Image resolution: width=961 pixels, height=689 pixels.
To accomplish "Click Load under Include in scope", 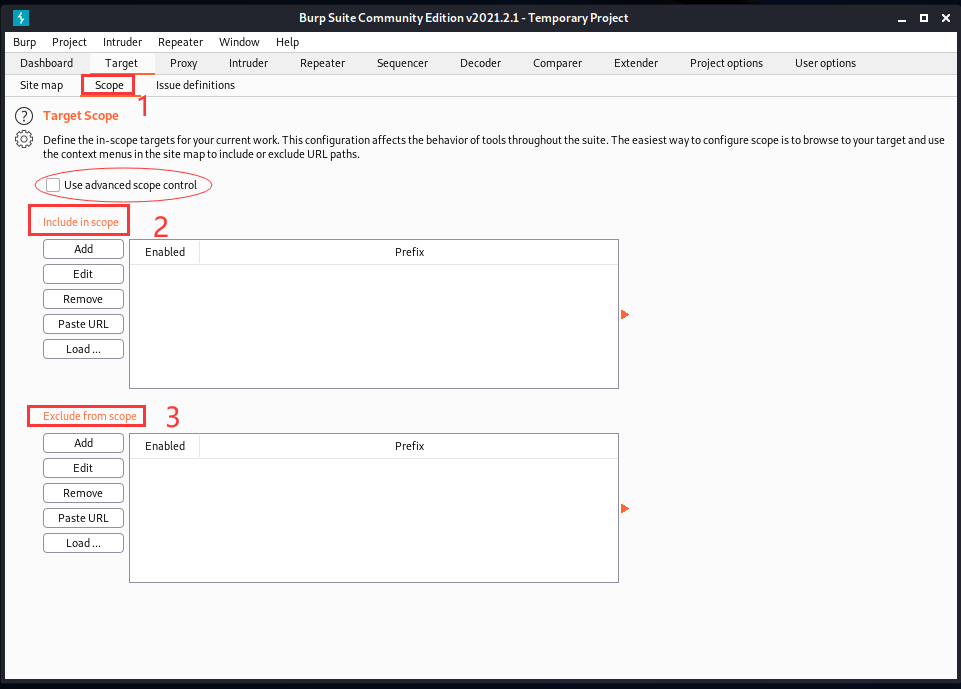I will 83,349.
